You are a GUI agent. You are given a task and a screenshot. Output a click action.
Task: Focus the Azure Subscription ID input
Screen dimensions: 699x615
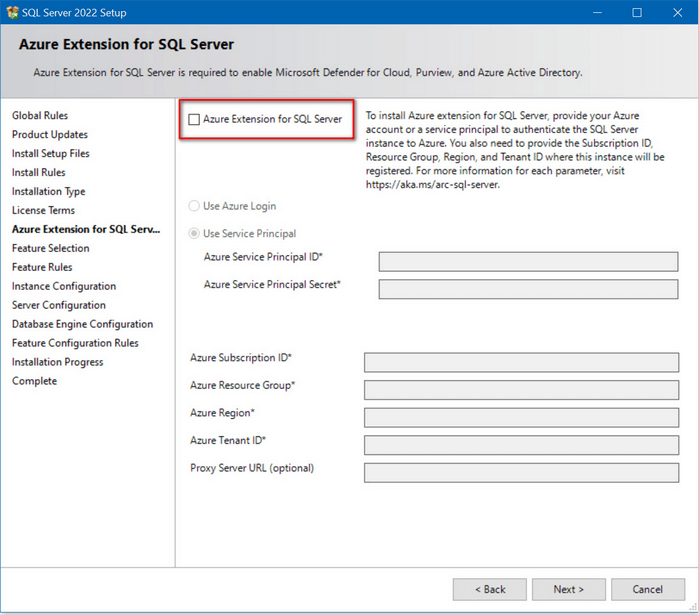coord(520,363)
